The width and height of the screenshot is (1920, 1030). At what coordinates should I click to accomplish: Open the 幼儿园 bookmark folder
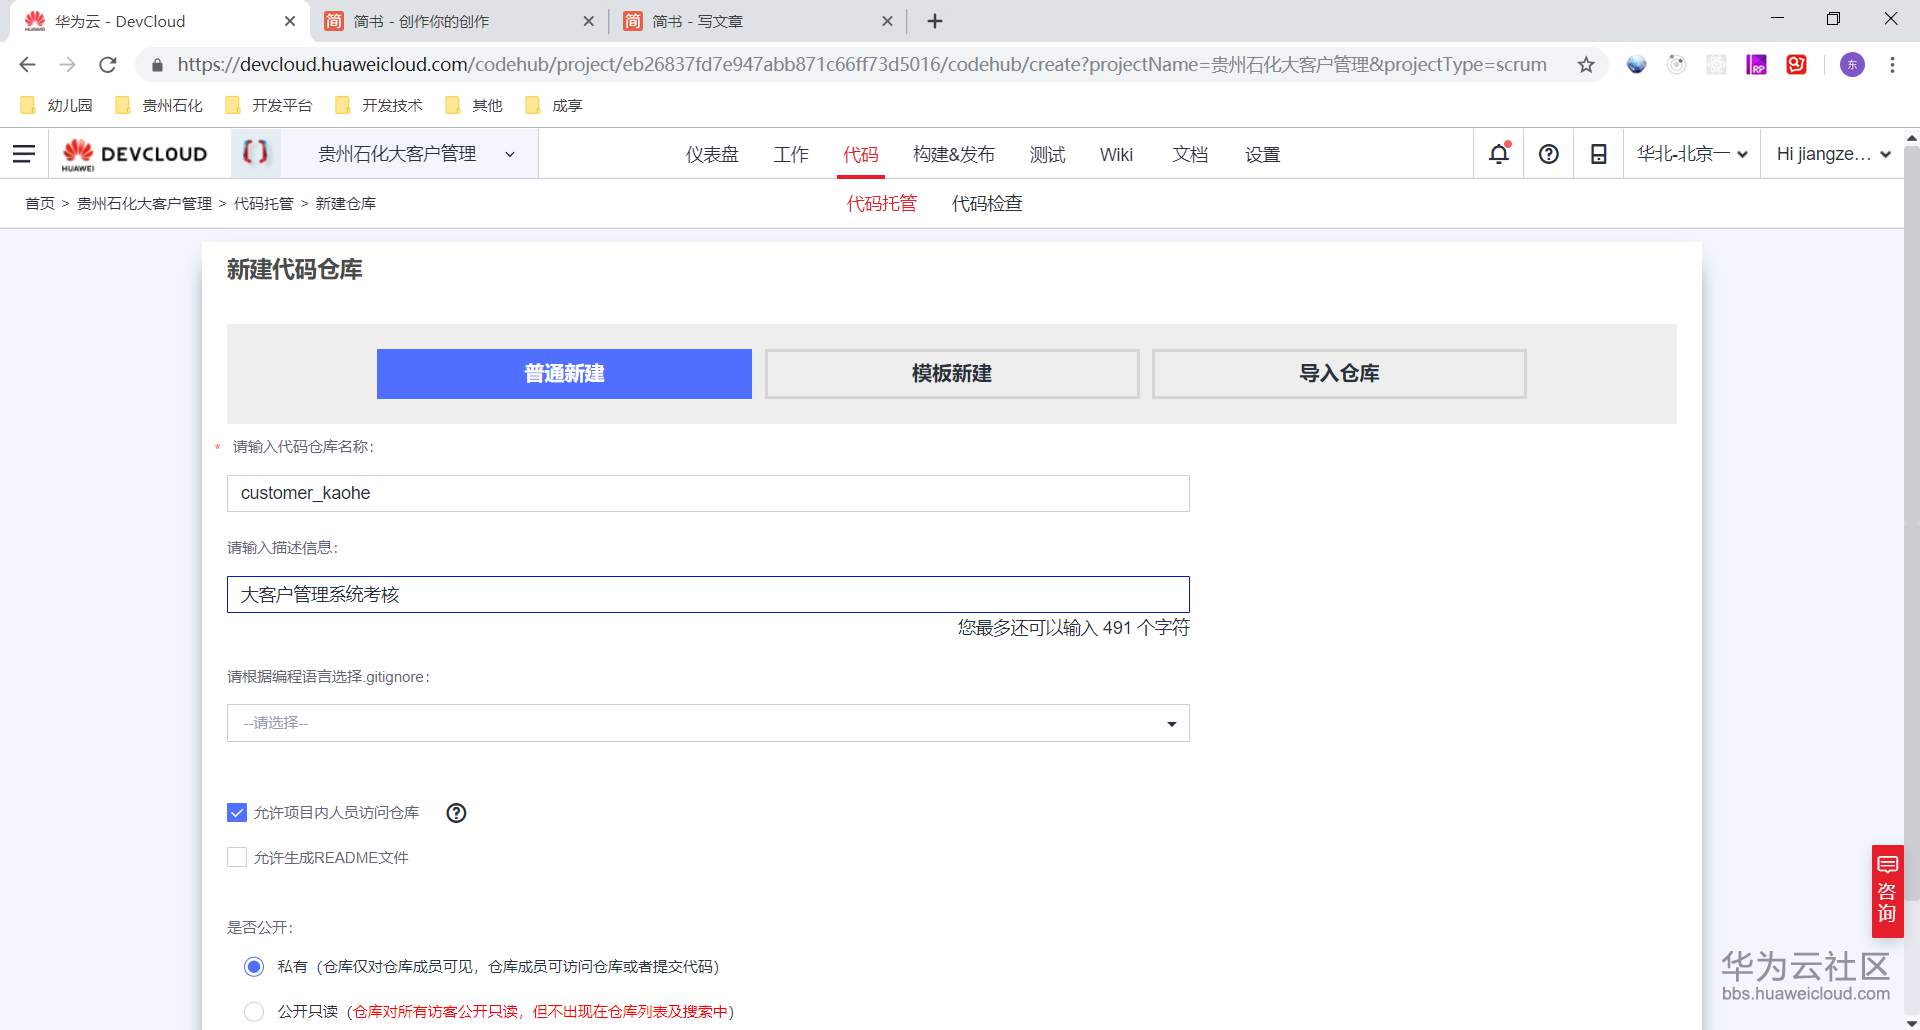click(56, 105)
